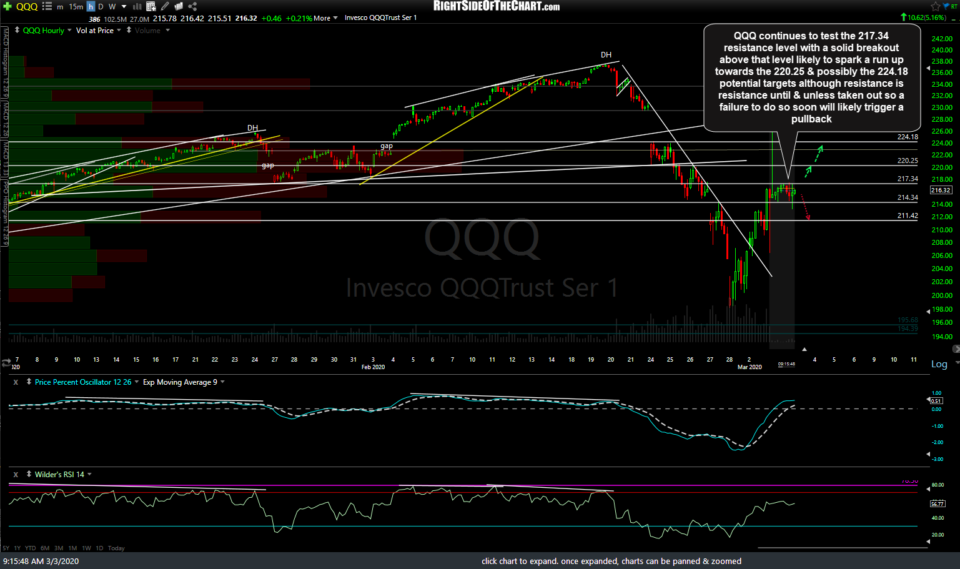This screenshot has height=569, width=960.
Task: Expand the More dropdown in quote bar
Action: pos(326,18)
